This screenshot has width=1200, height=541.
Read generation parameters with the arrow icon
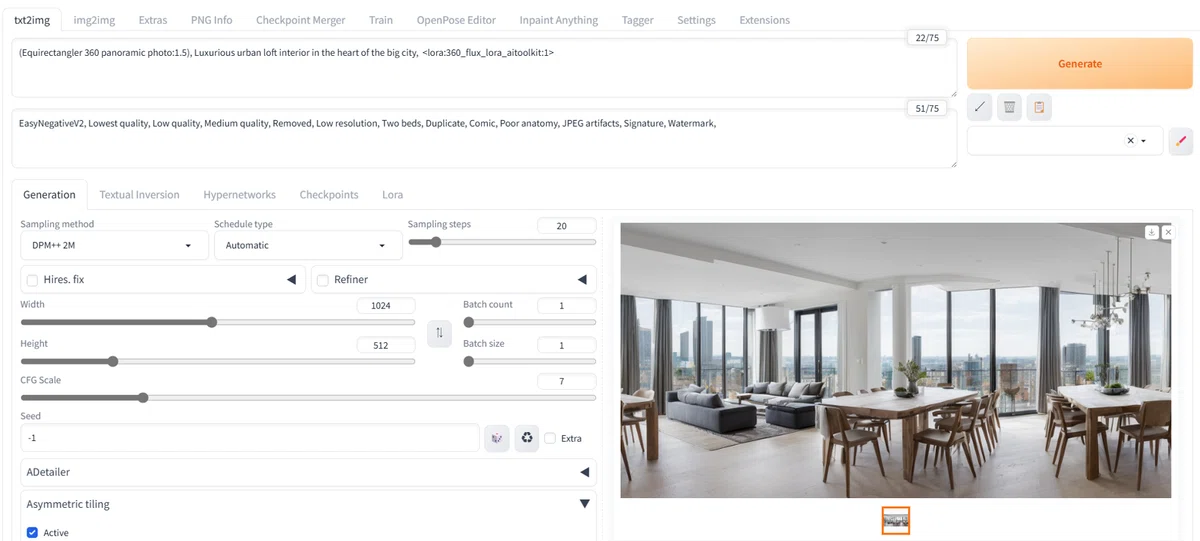[x=980, y=107]
